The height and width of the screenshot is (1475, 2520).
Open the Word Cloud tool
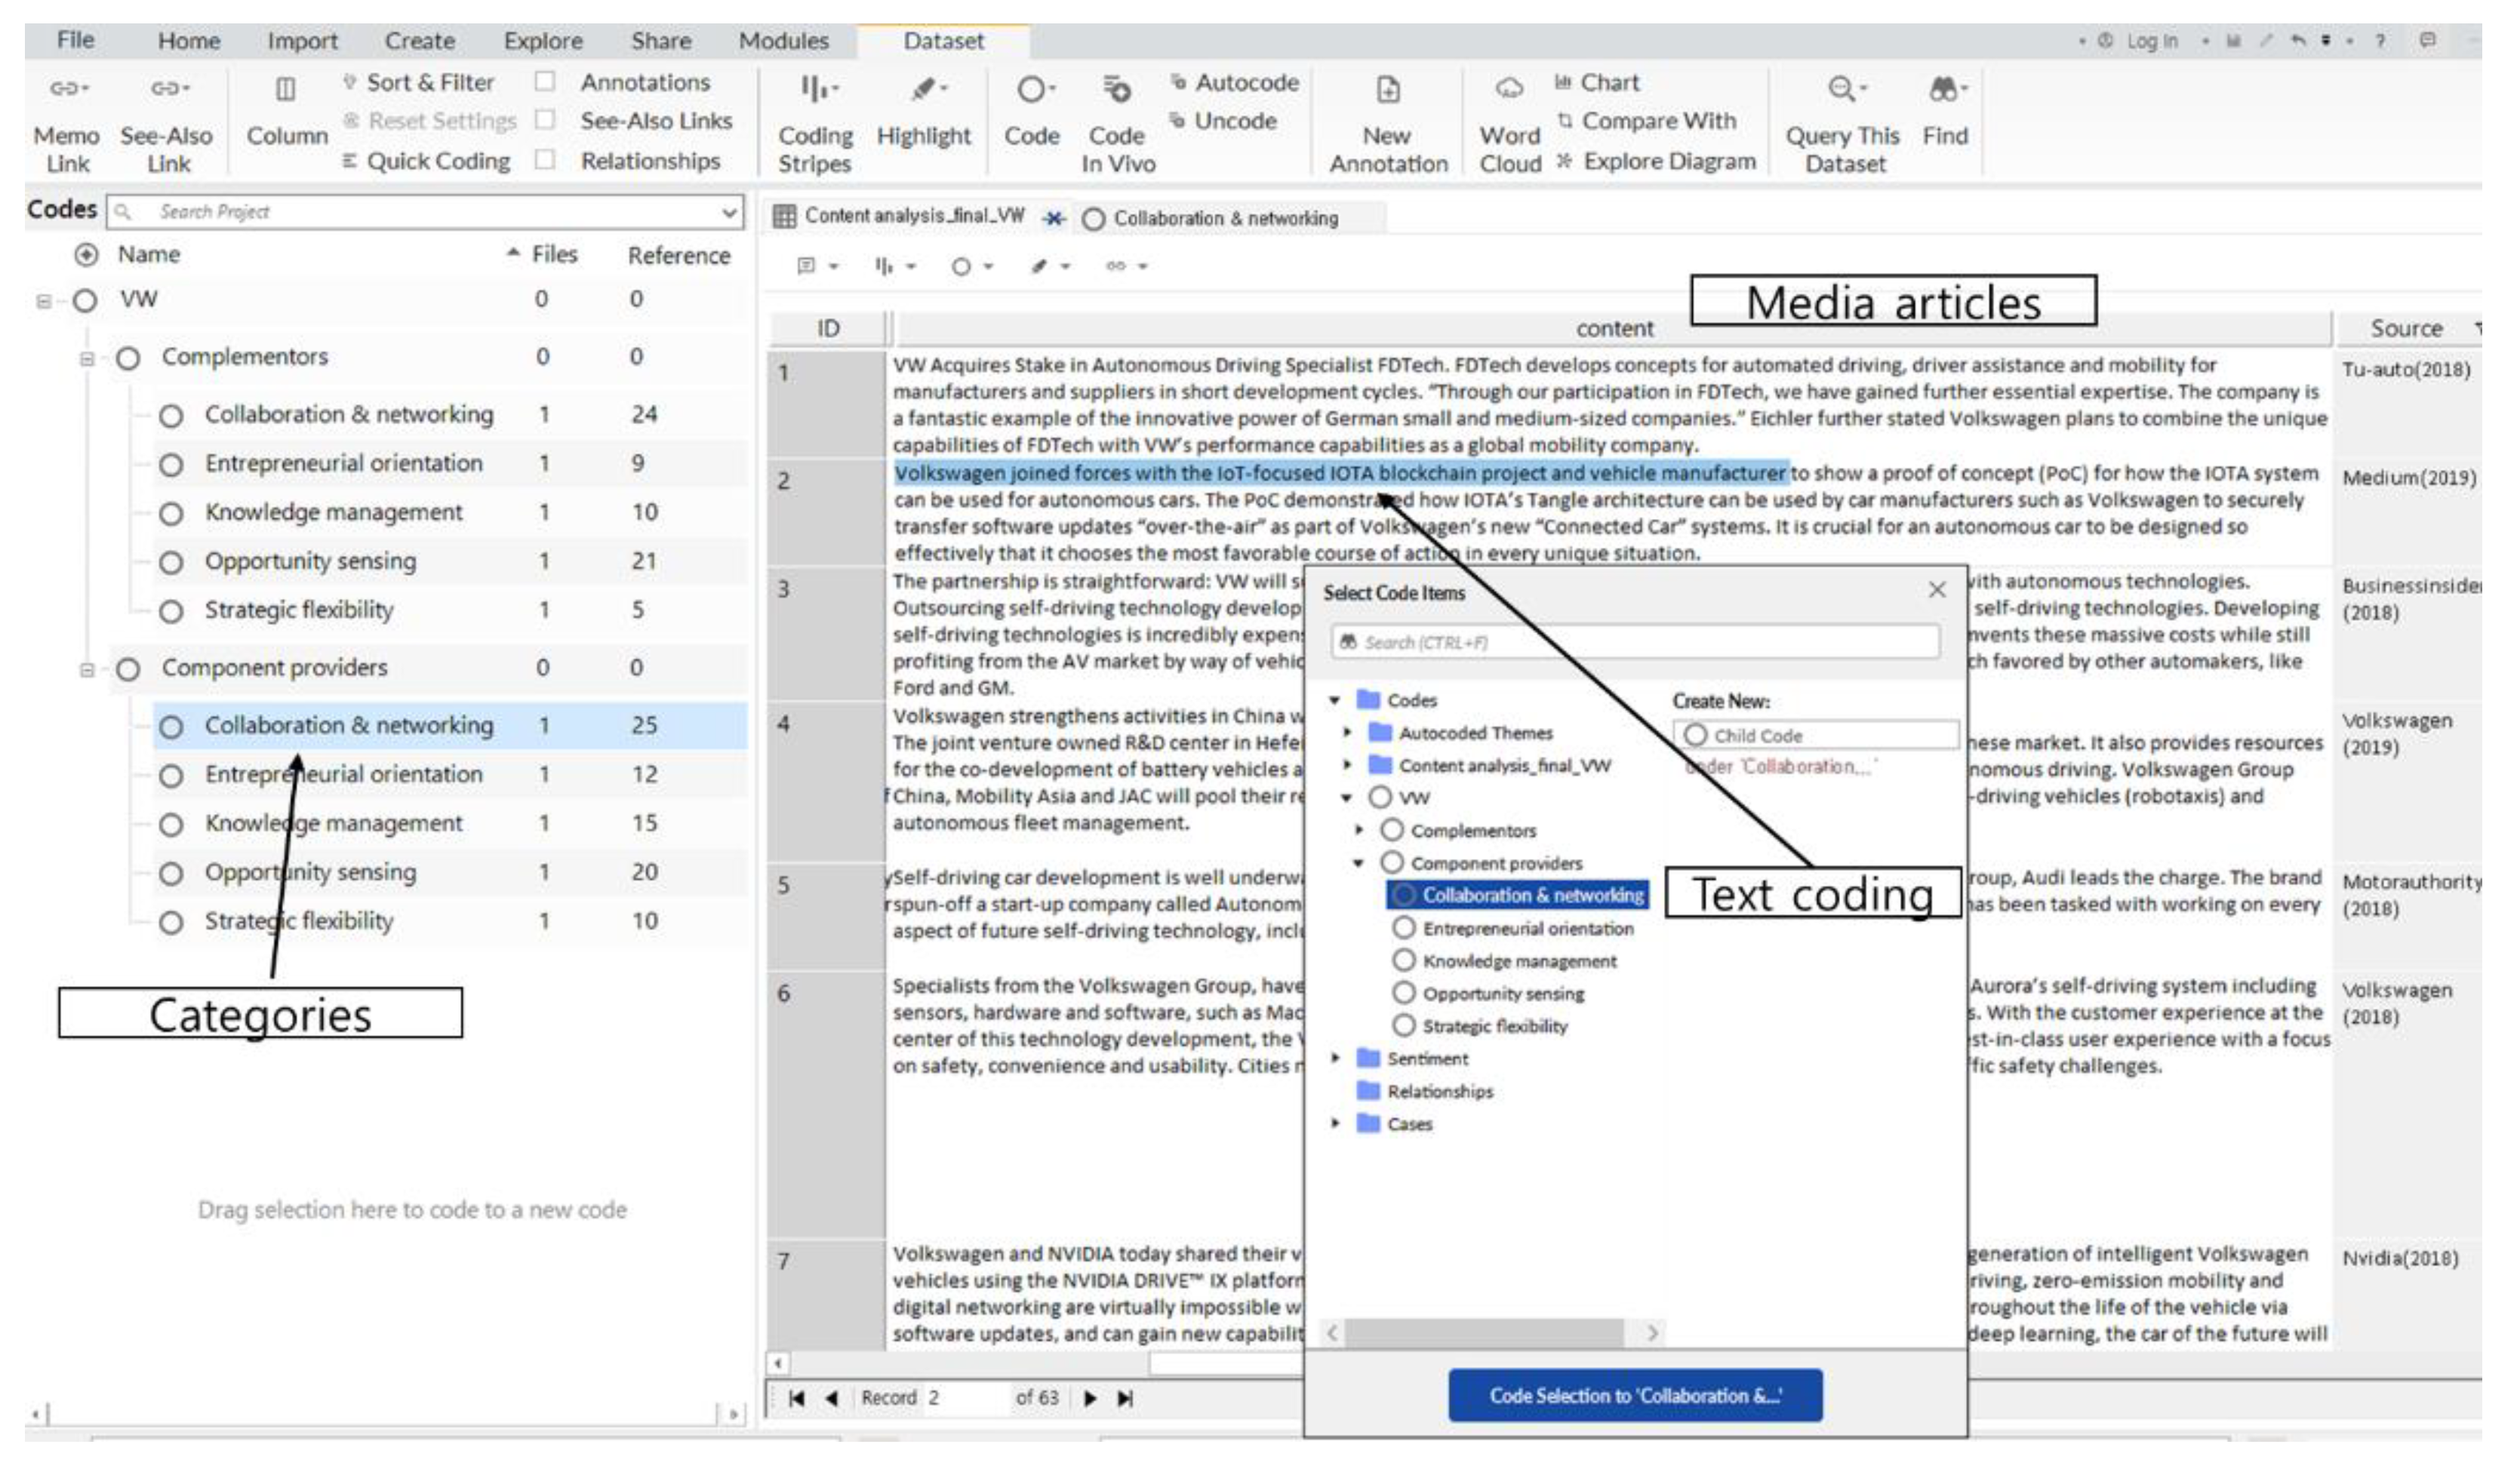[1509, 90]
